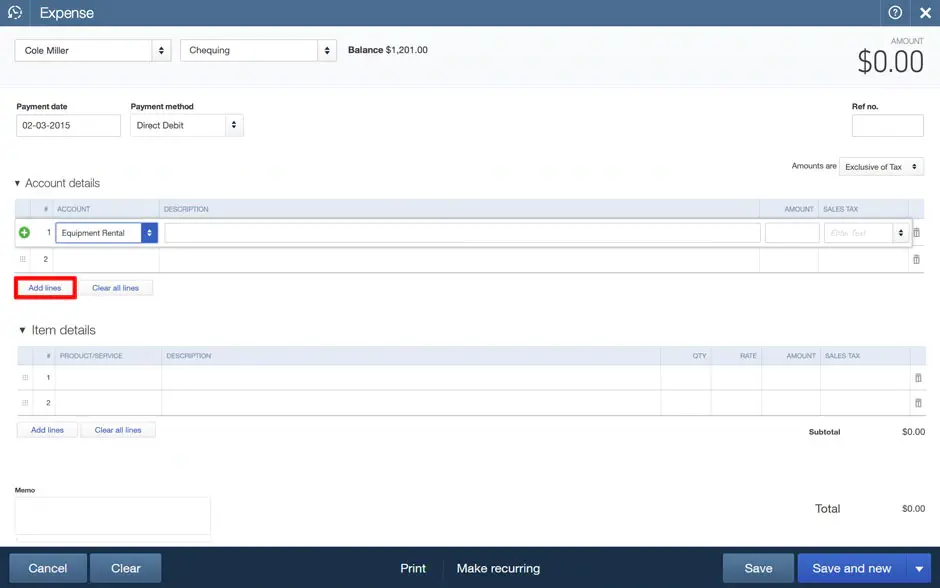Click the ACCOUNT column header
The image size is (940, 588).
click(x=73, y=209)
